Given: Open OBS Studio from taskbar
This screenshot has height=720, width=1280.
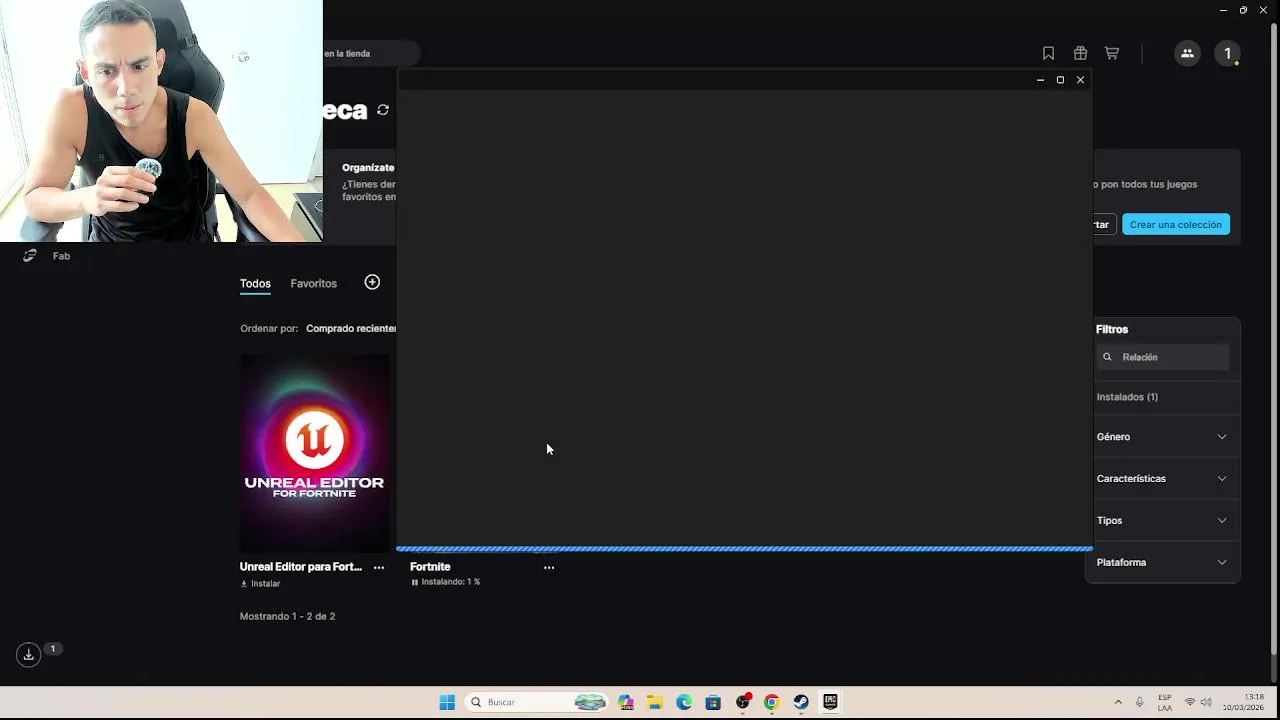Looking at the screenshot, I should tap(743, 702).
